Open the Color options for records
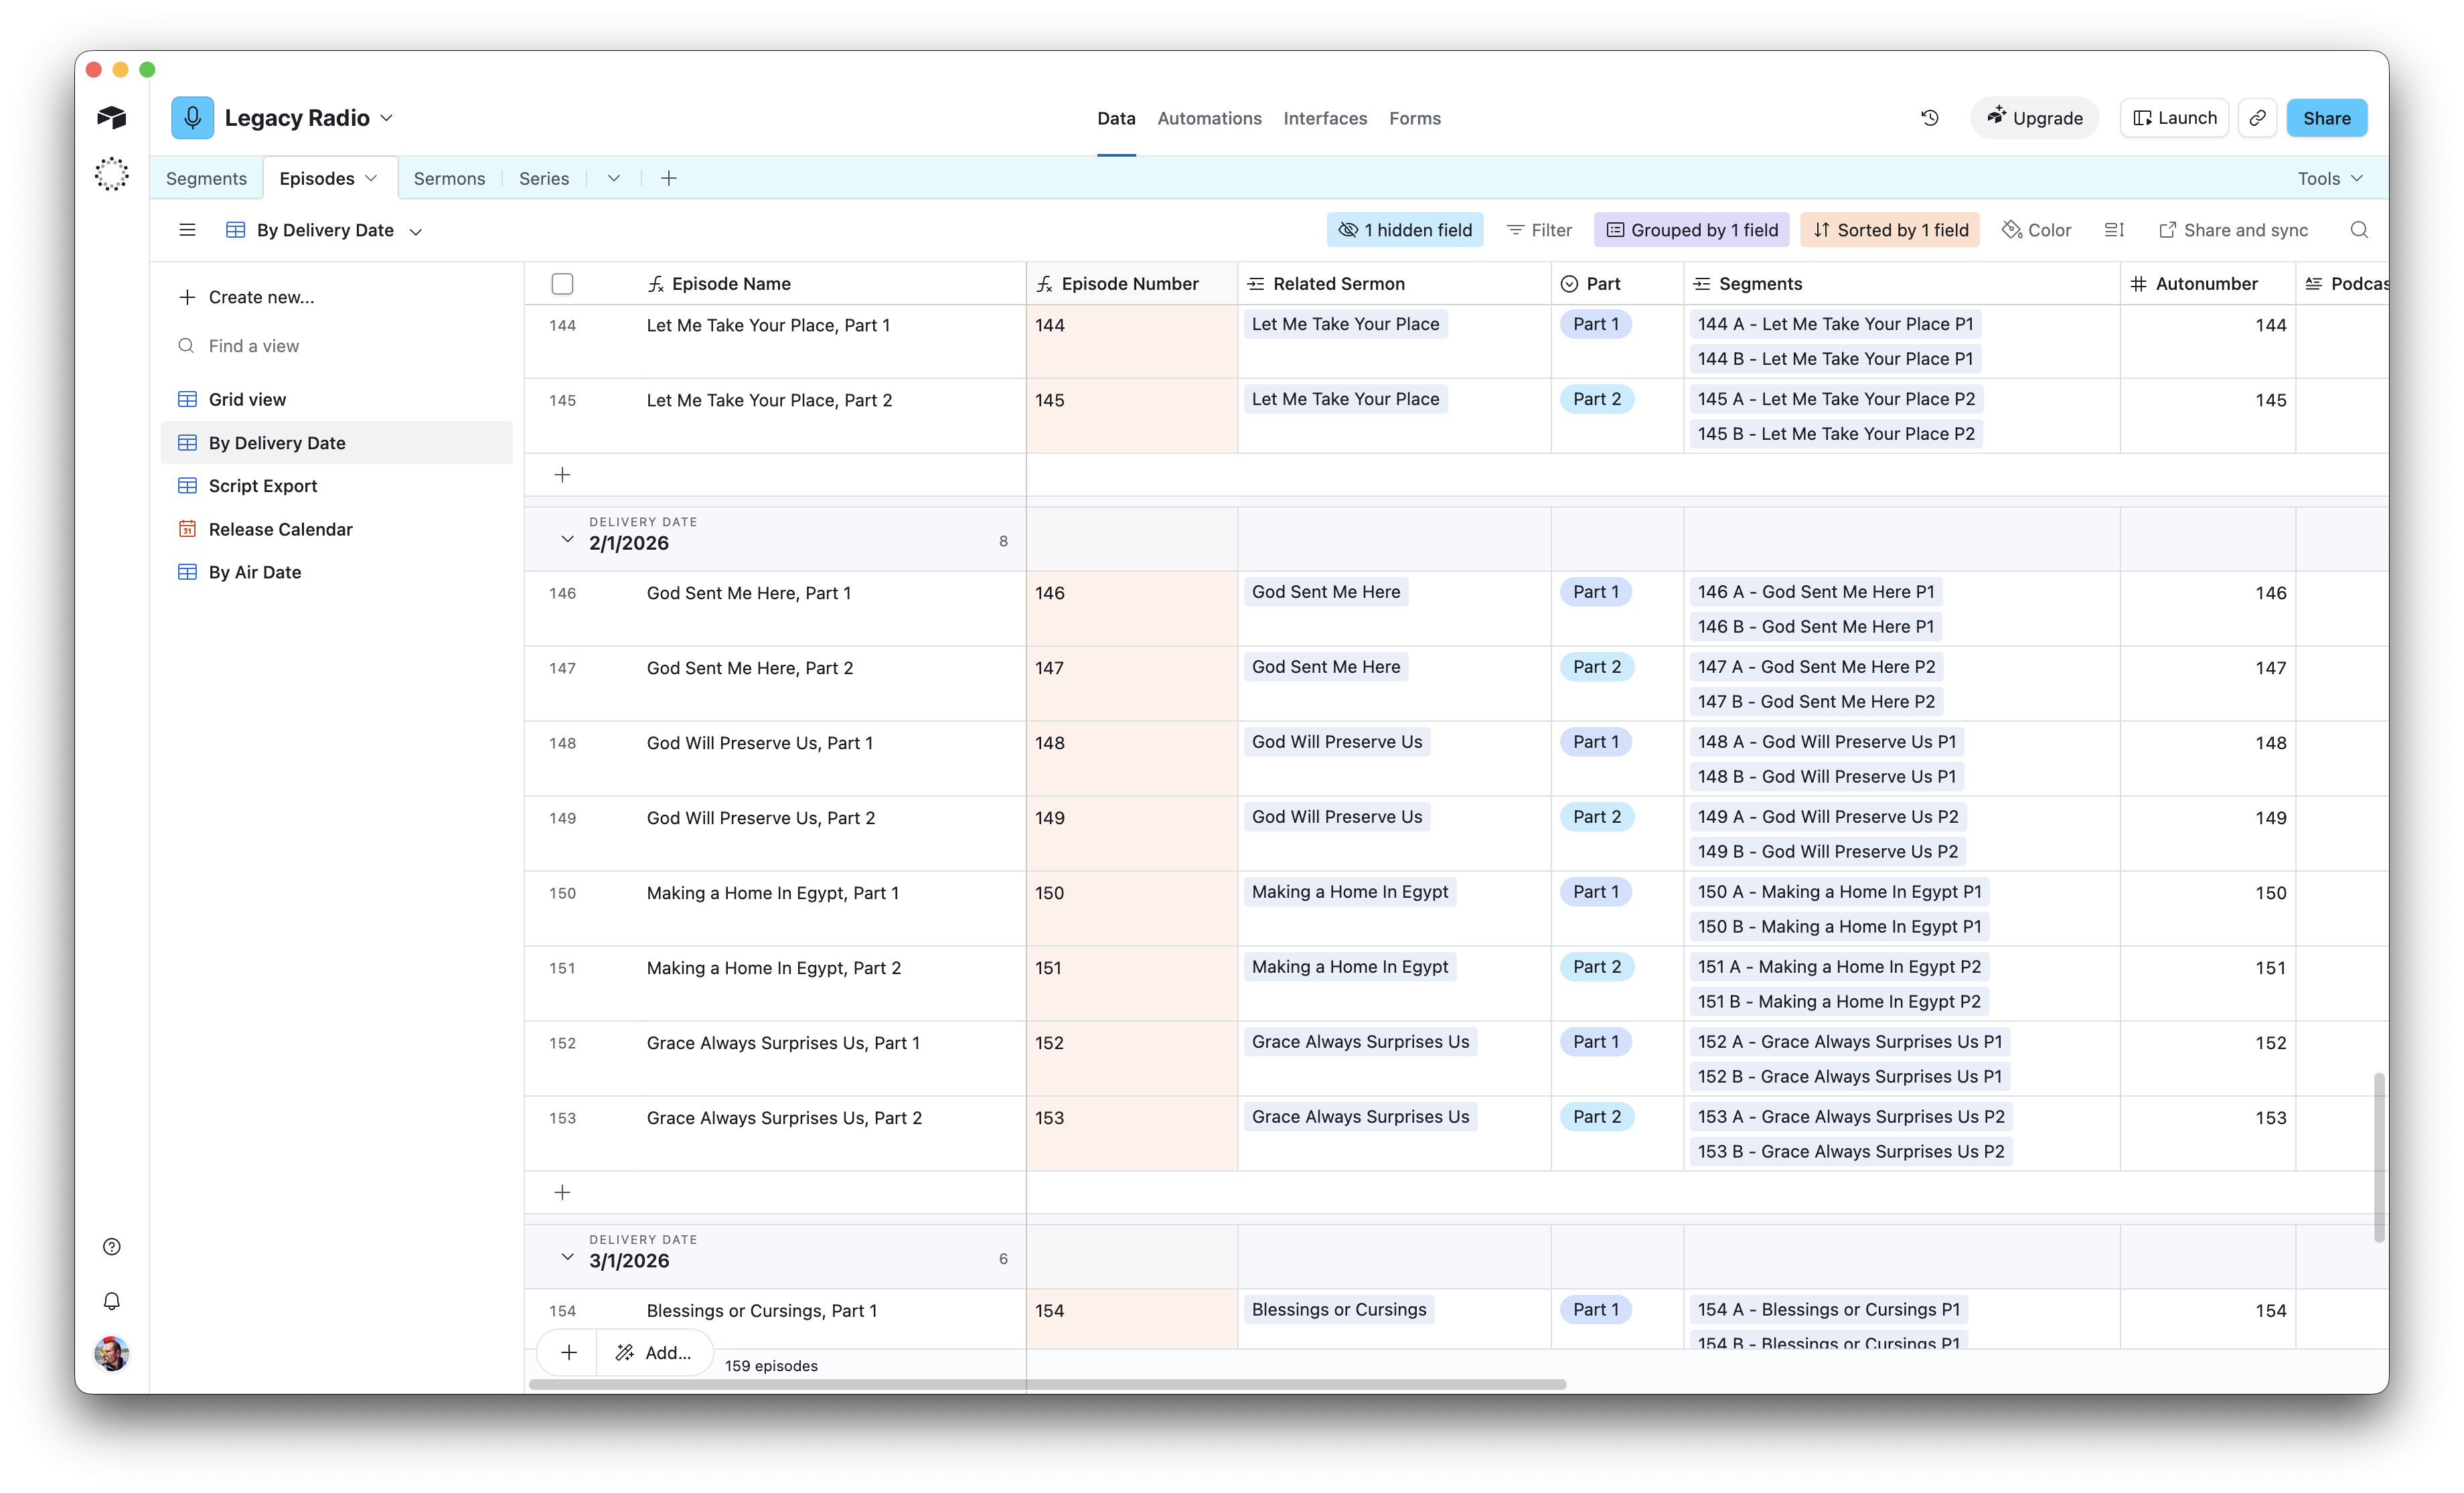The image size is (2464, 1493). (x=2036, y=230)
